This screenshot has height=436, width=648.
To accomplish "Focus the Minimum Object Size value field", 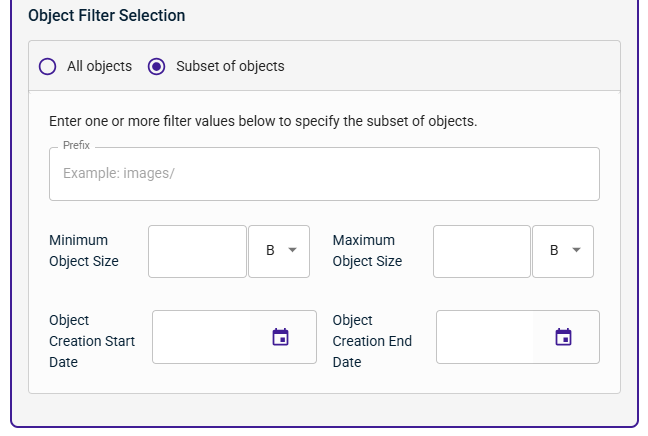I will coord(198,251).
